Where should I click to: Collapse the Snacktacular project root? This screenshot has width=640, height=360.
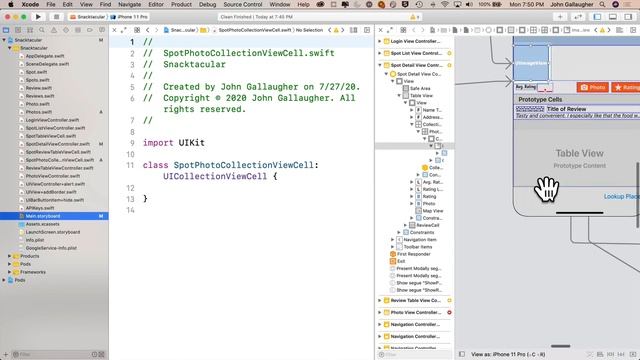click(4, 40)
